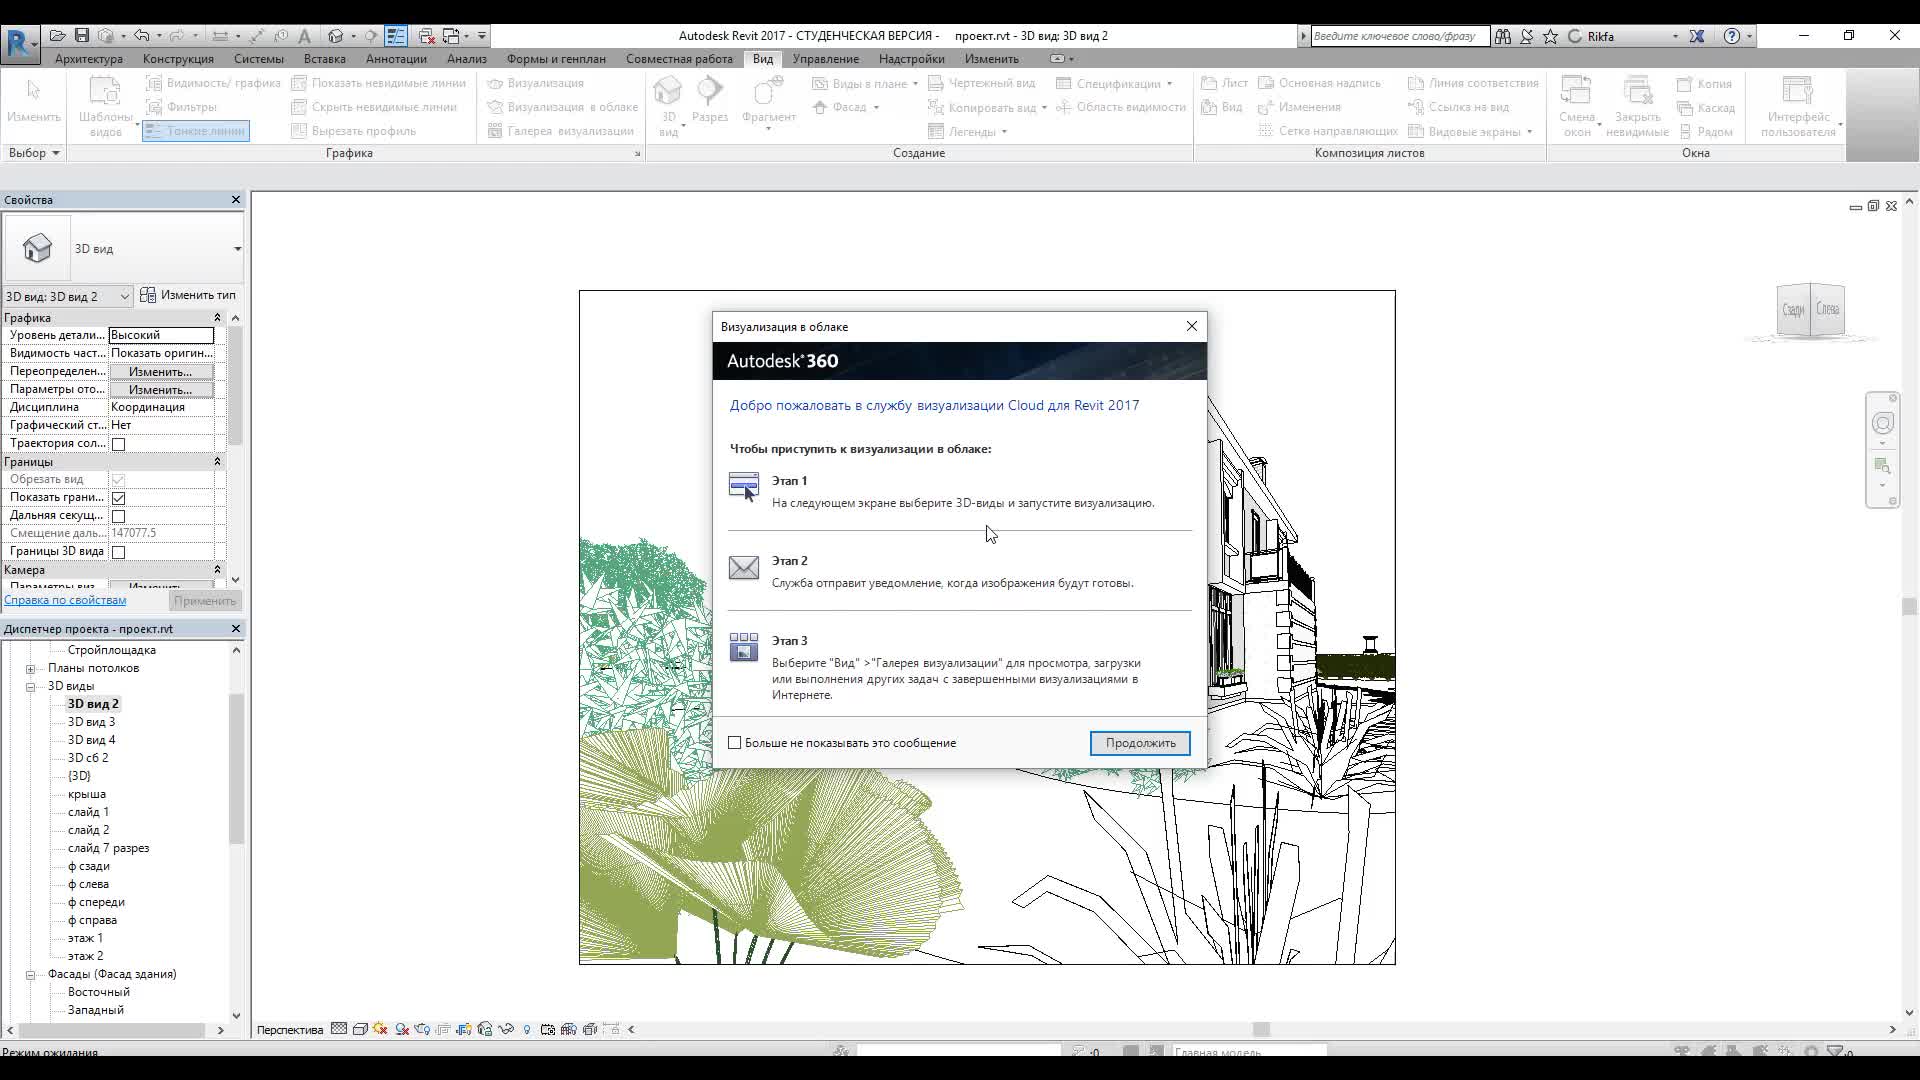Open the Управление ribbon tab

point(825,59)
